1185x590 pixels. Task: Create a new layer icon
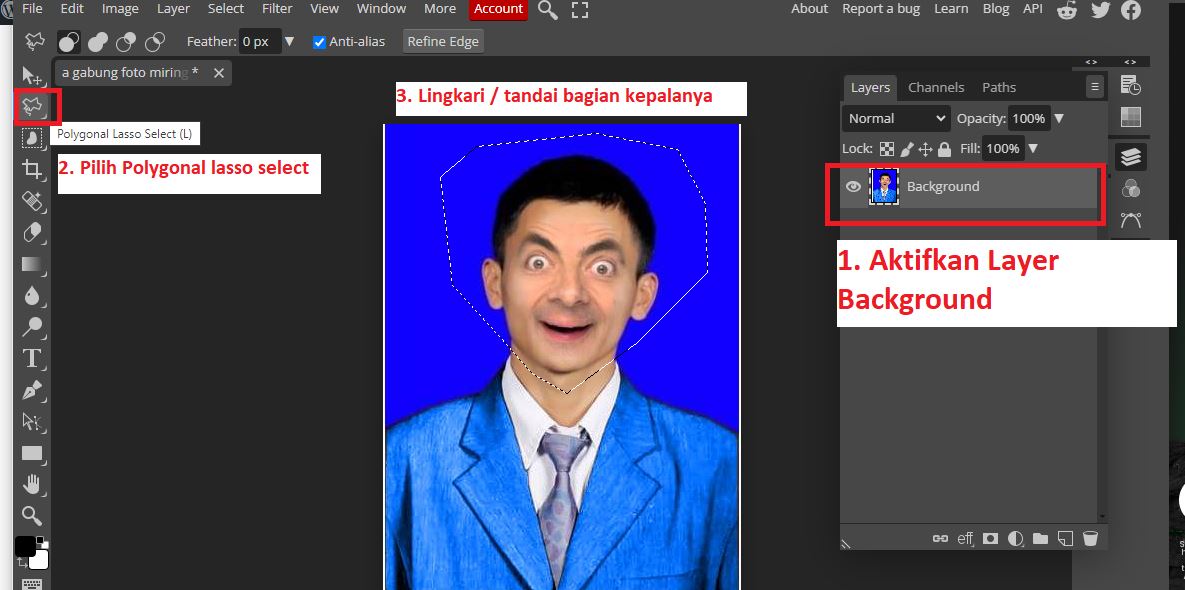1066,539
